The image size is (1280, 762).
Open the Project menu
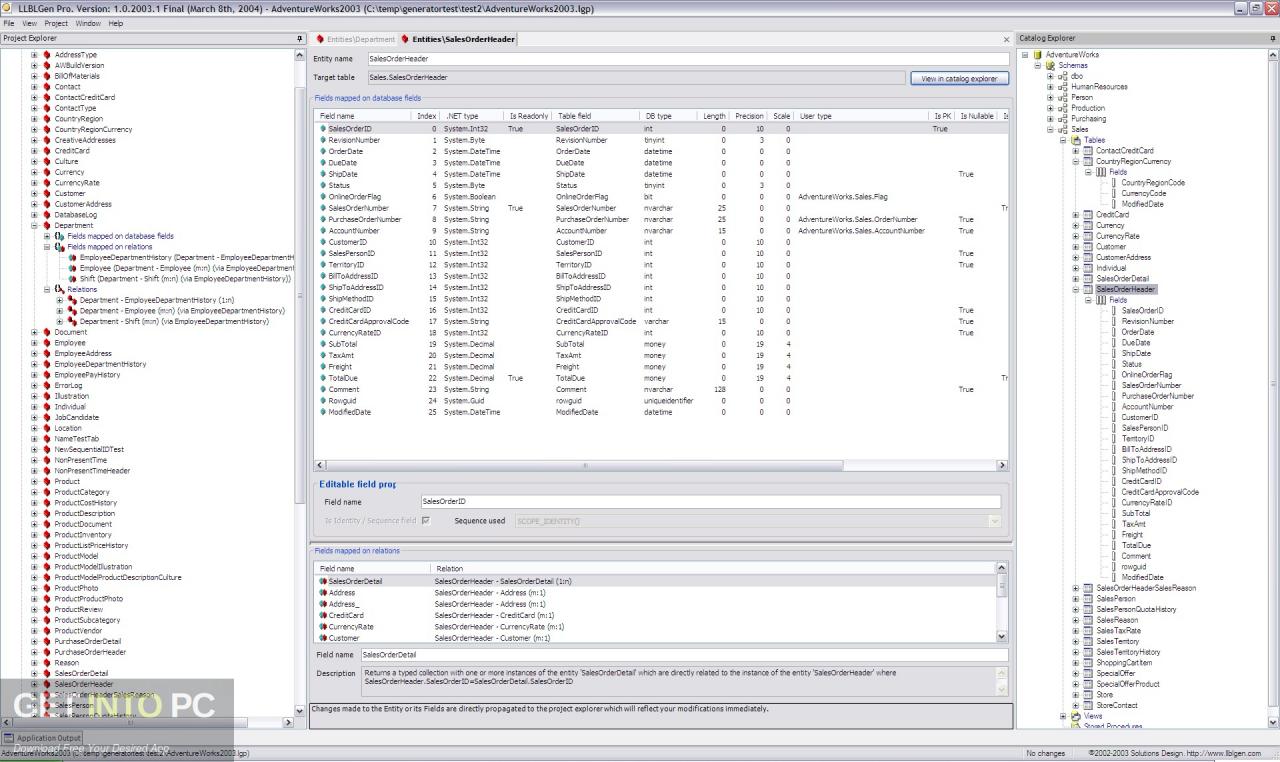pos(56,23)
